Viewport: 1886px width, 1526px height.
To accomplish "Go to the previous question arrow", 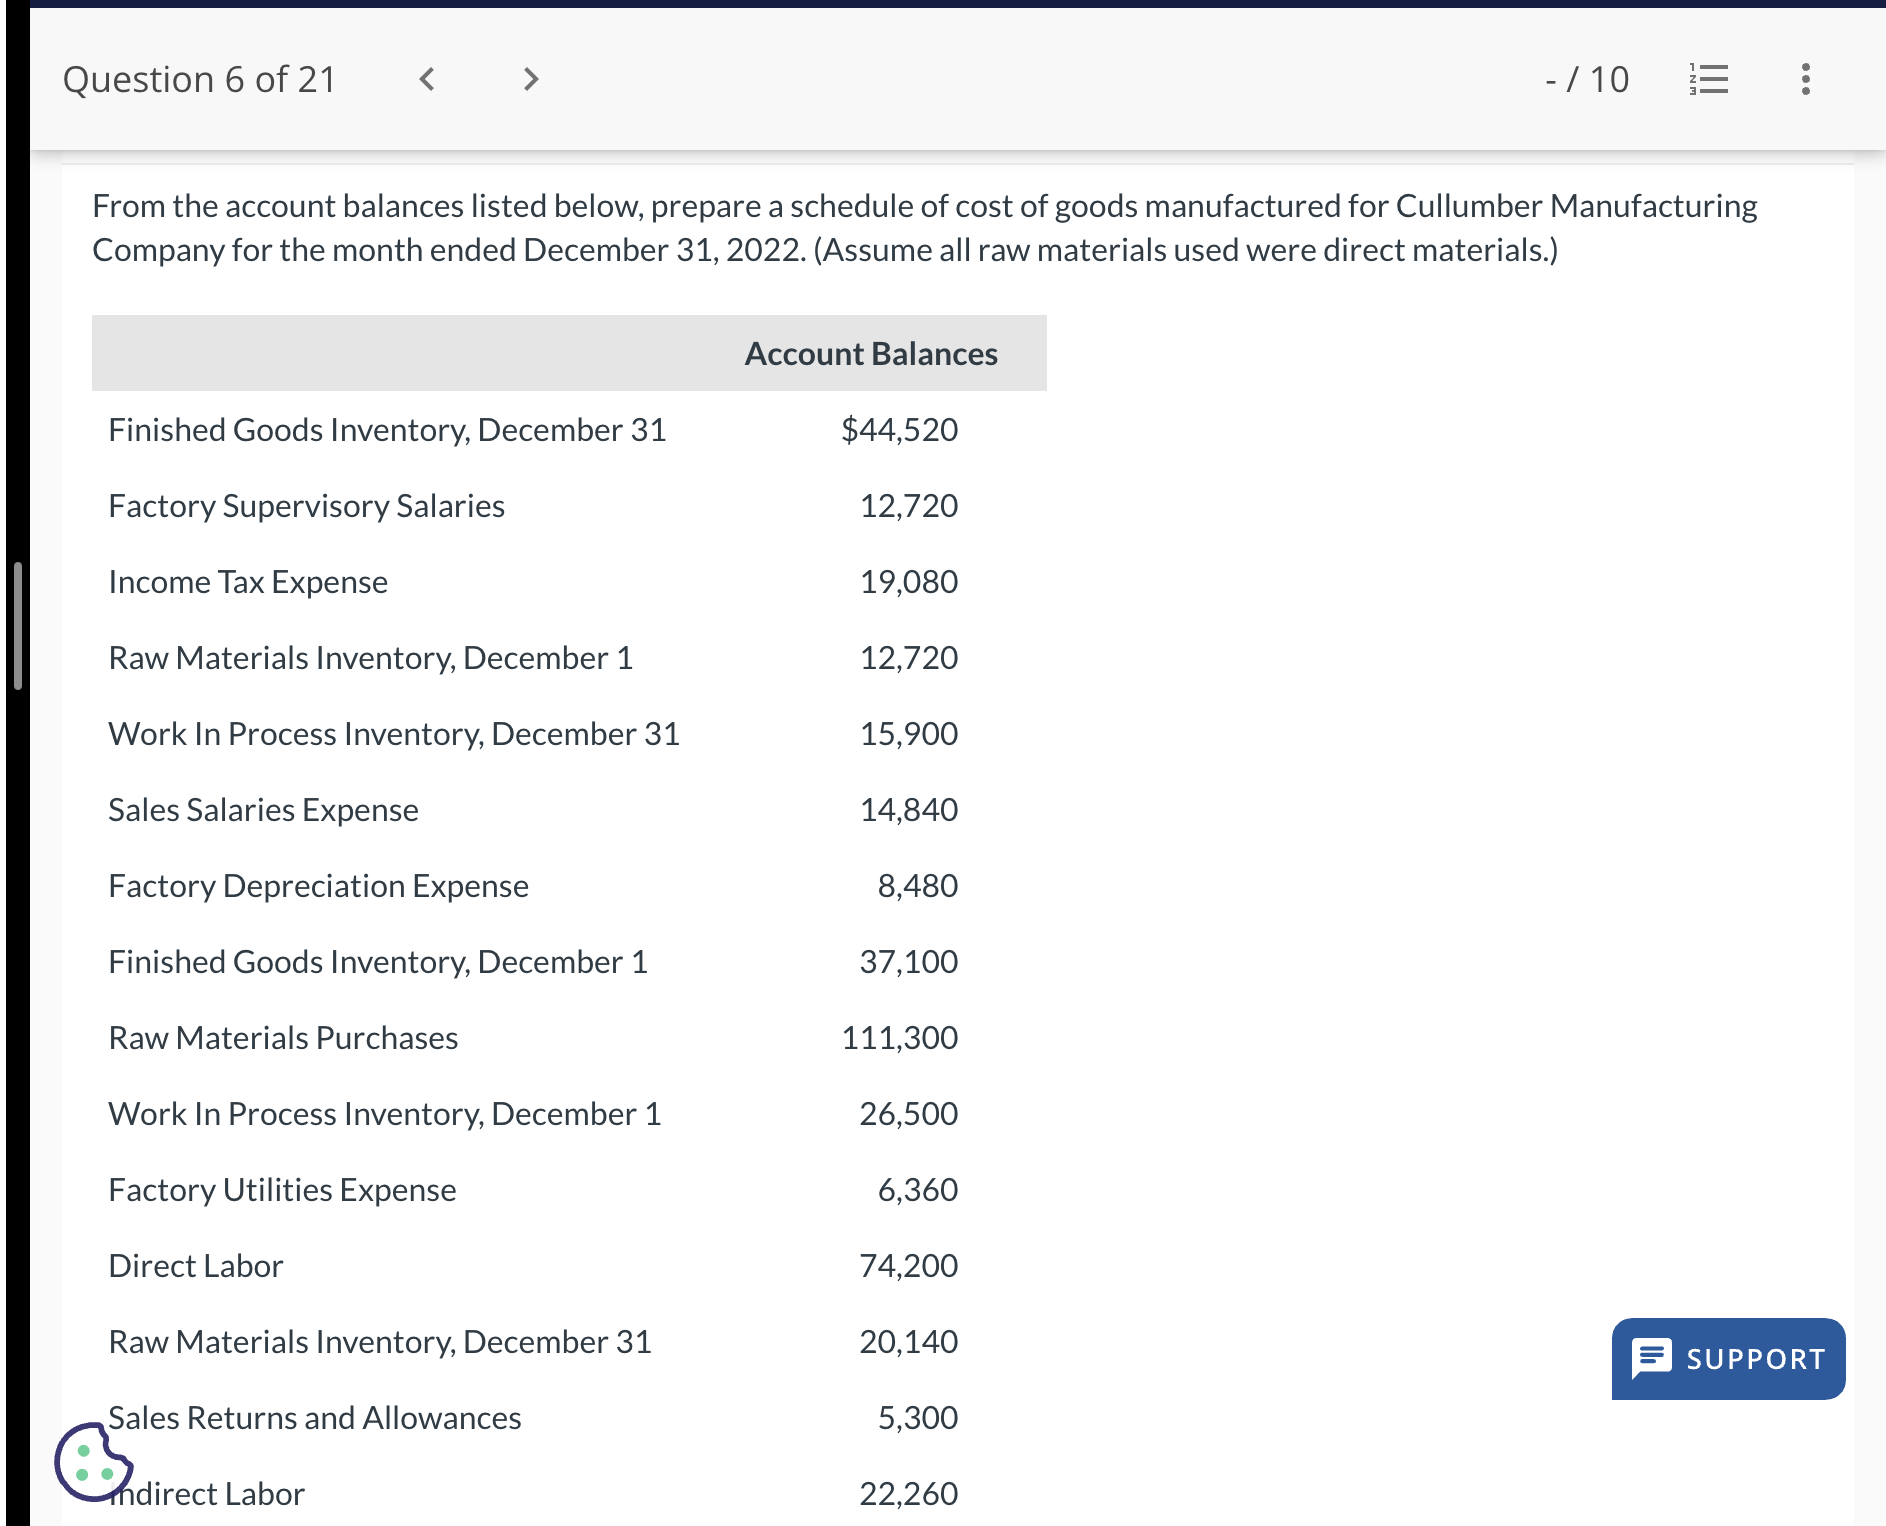I will (x=427, y=79).
